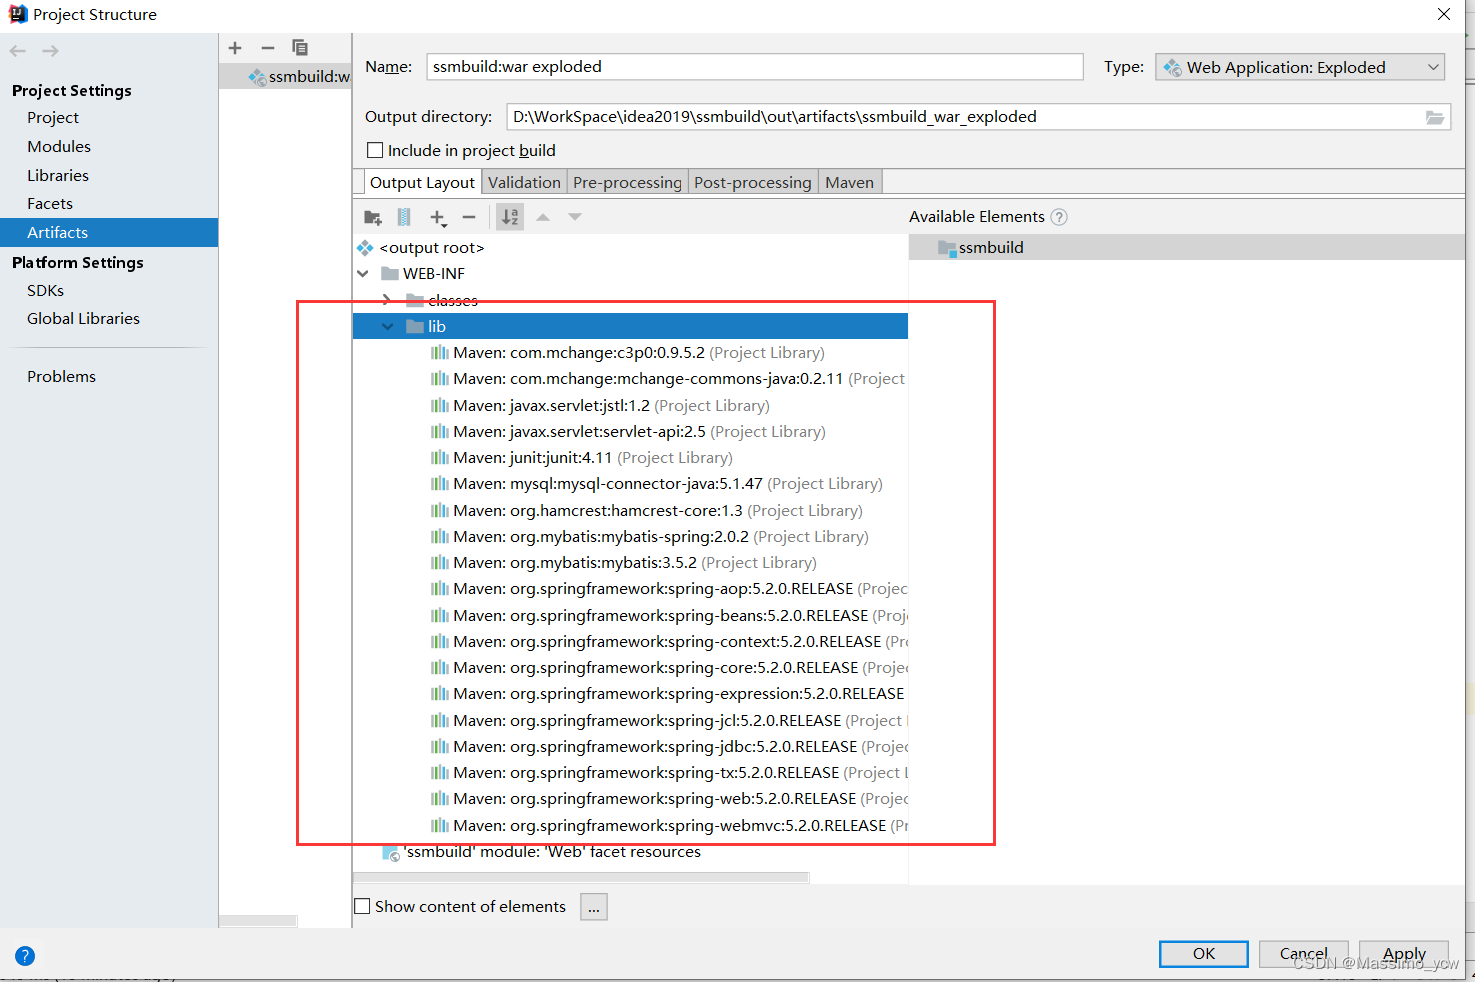The height and width of the screenshot is (982, 1475).
Task: Edit the artifact Name field
Action: click(755, 67)
